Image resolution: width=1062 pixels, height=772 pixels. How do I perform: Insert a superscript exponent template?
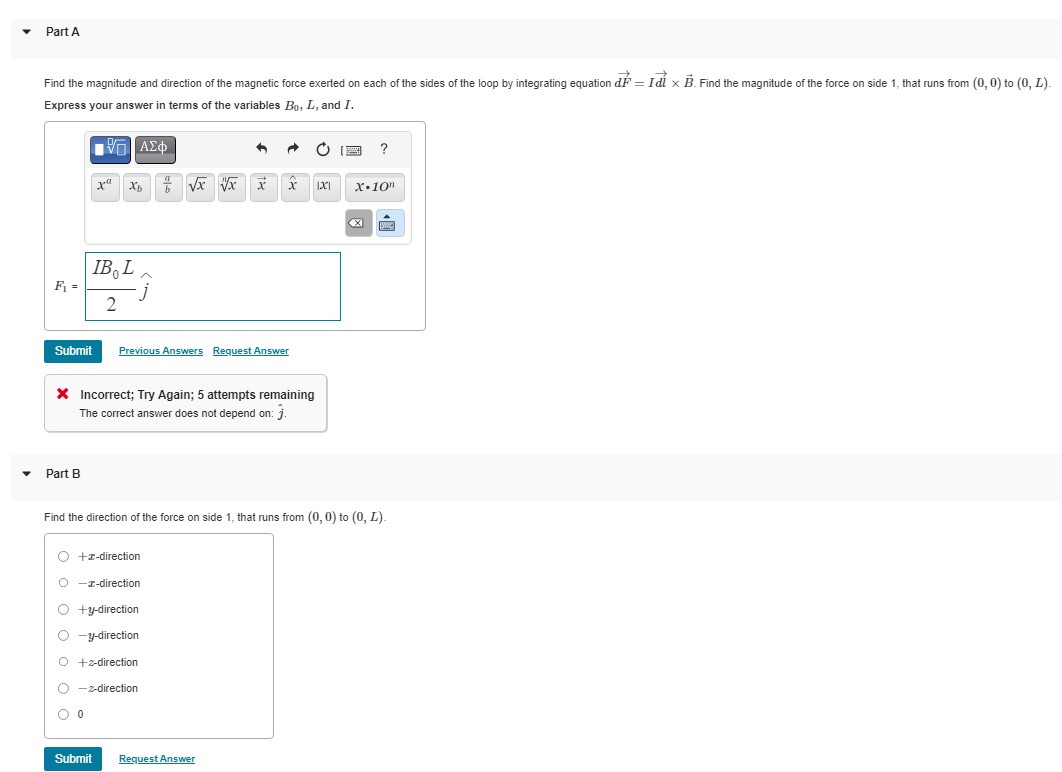click(x=105, y=187)
